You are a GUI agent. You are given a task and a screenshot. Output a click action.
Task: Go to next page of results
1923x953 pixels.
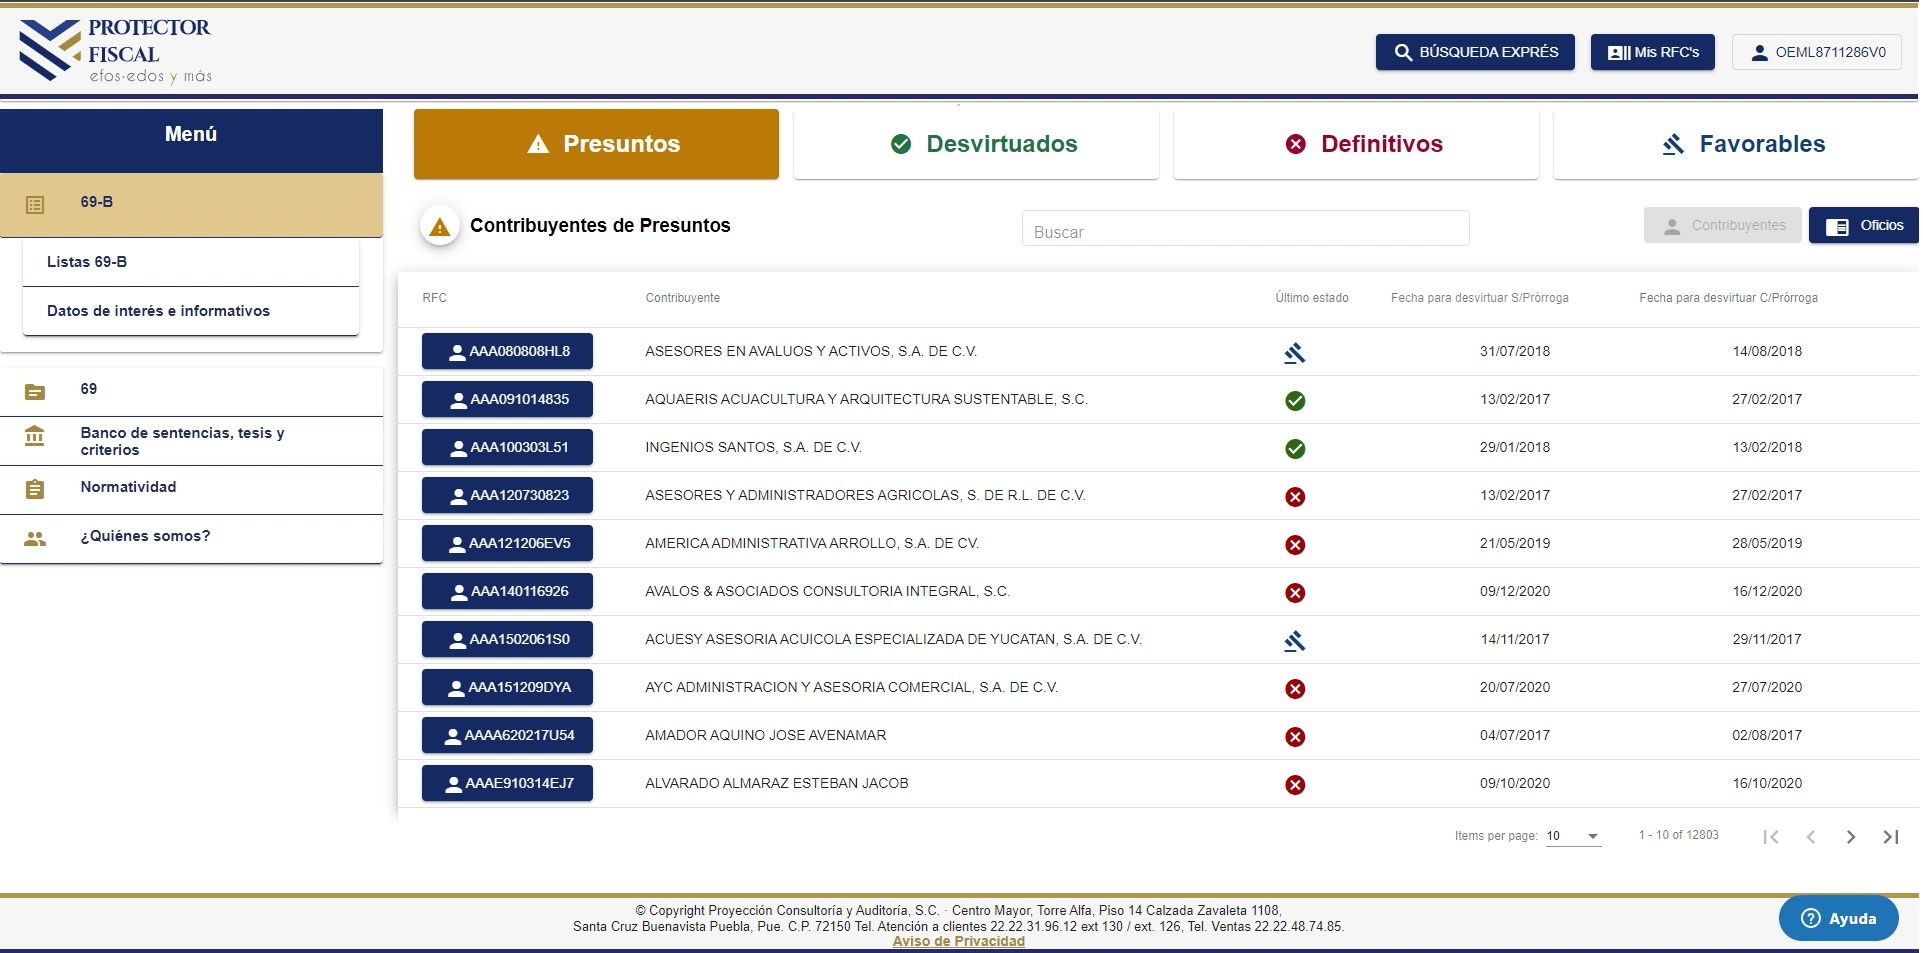[1850, 836]
